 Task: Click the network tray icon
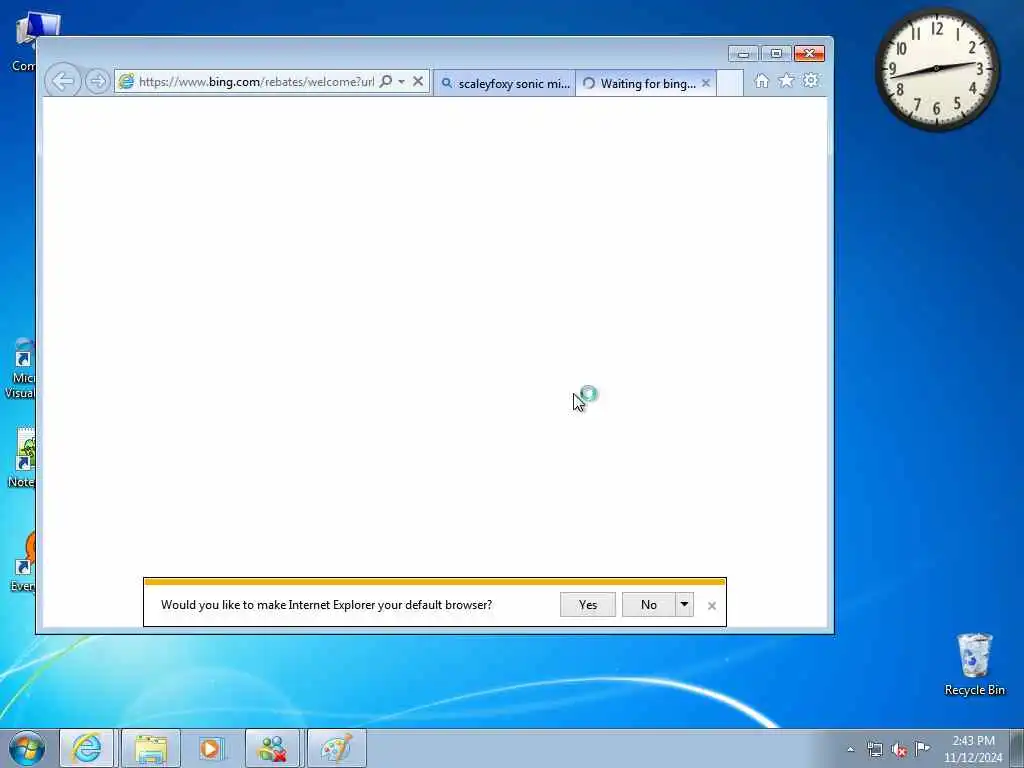[874, 749]
